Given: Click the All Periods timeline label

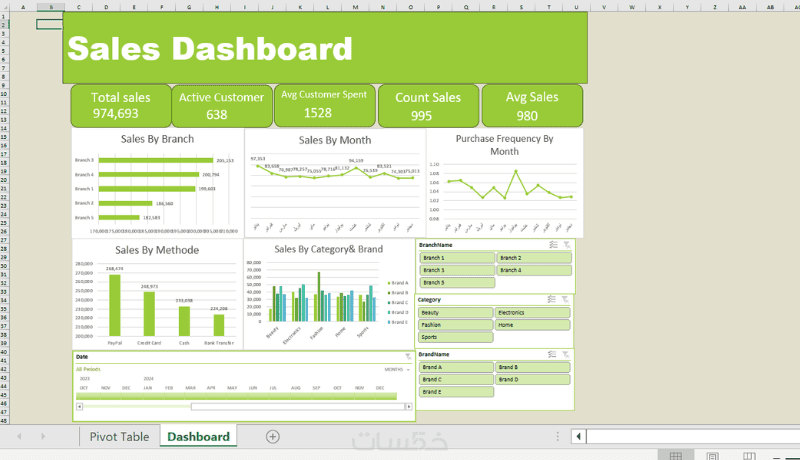Looking at the screenshot, I should (x=88, y=369).
